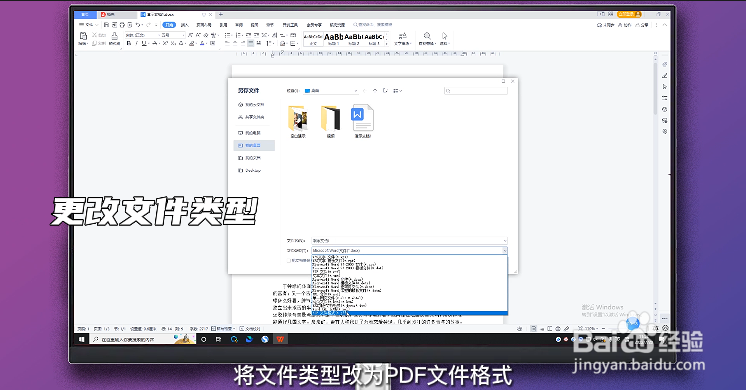Switch to the Home (开始) ribbon tab
The image size is (746, 390).
169,25
